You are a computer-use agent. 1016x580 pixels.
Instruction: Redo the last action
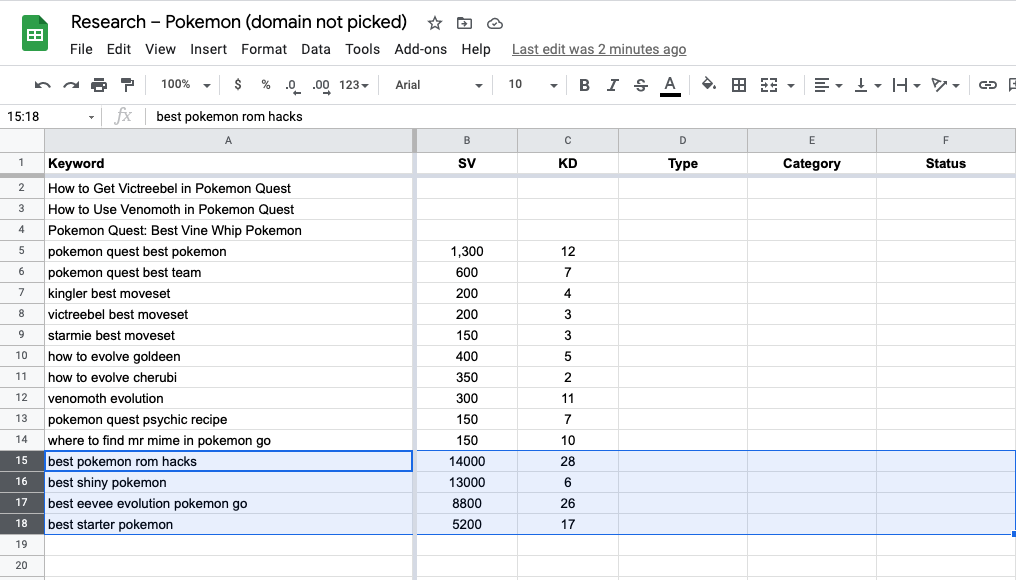[71, 85]
